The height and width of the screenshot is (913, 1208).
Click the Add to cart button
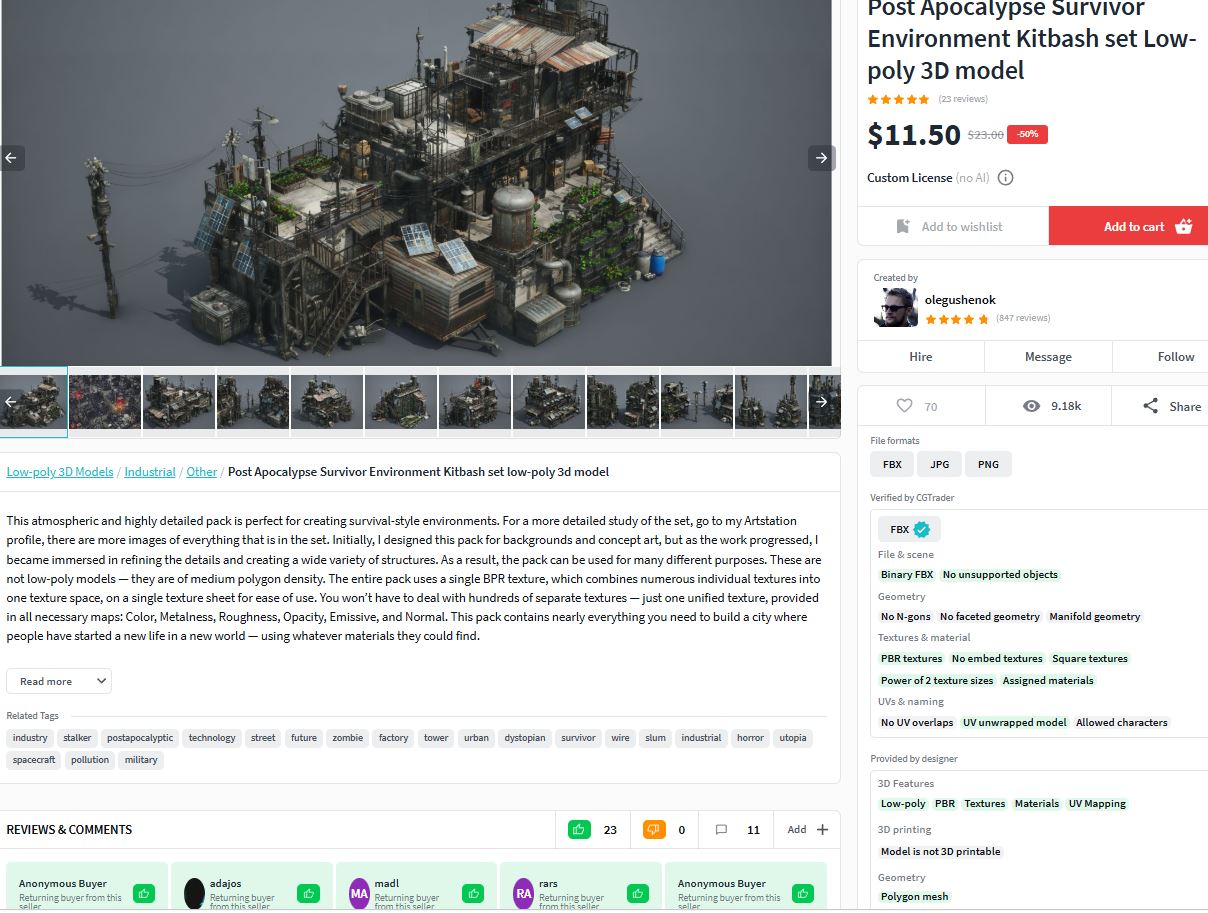point(1128,226)
